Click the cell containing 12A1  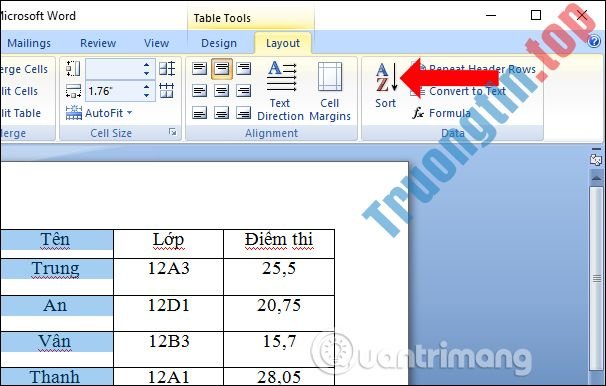[169, 377]
